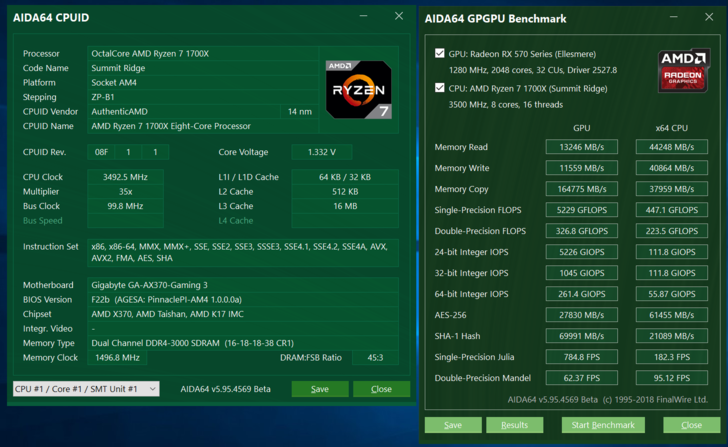Click the 447.1 GFLOPS CPU result
This screenshot has height=447, width=728.
coord(672,210)
